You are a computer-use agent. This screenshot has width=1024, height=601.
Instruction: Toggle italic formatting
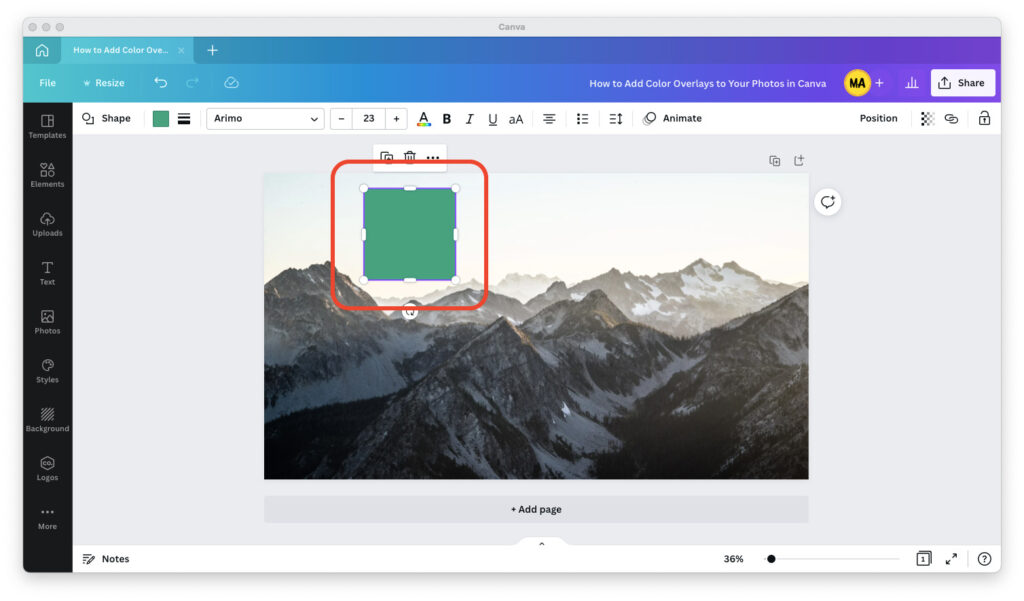pos(469,119)
